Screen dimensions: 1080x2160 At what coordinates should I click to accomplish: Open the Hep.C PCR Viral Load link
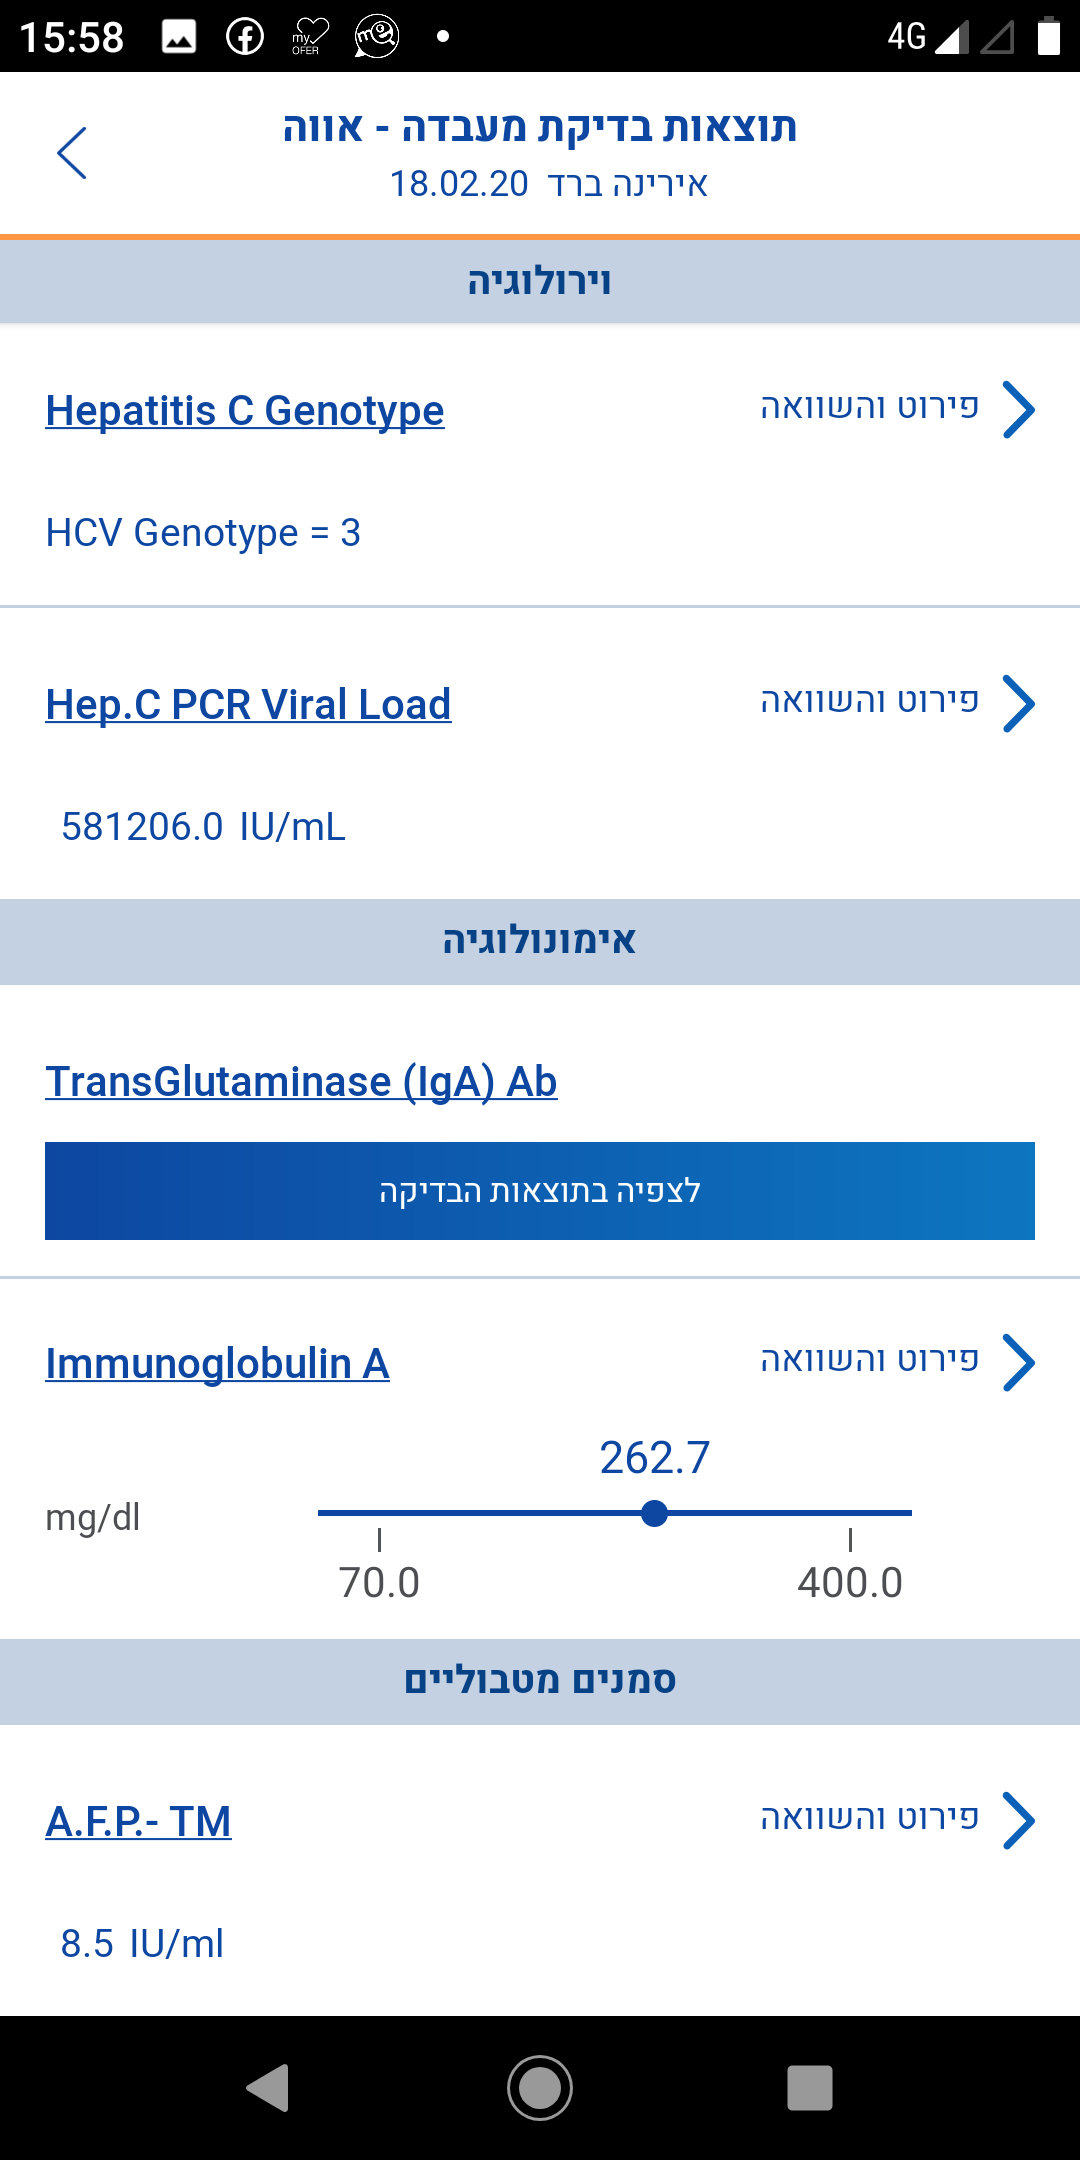tap(248, 705)
